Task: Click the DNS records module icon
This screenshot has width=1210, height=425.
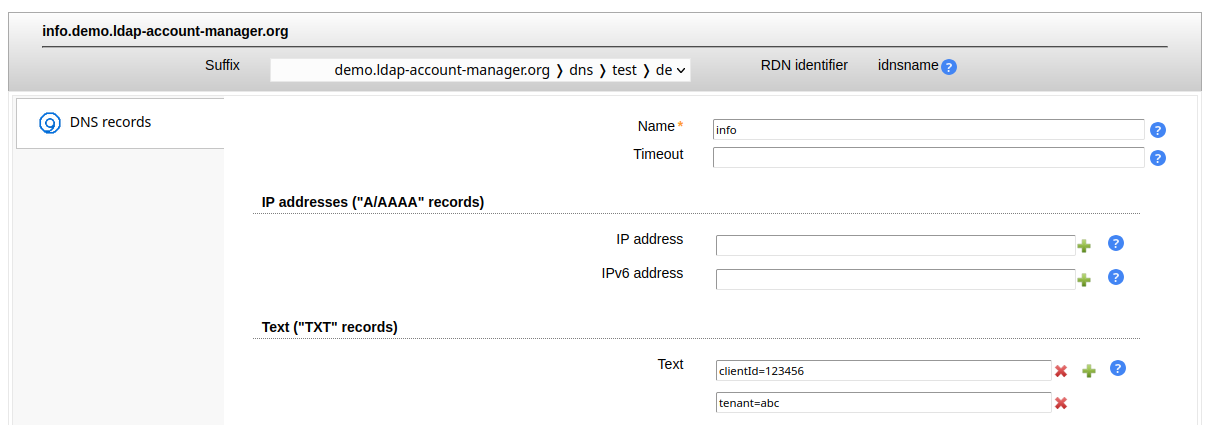Action: [x=50, y=123]
